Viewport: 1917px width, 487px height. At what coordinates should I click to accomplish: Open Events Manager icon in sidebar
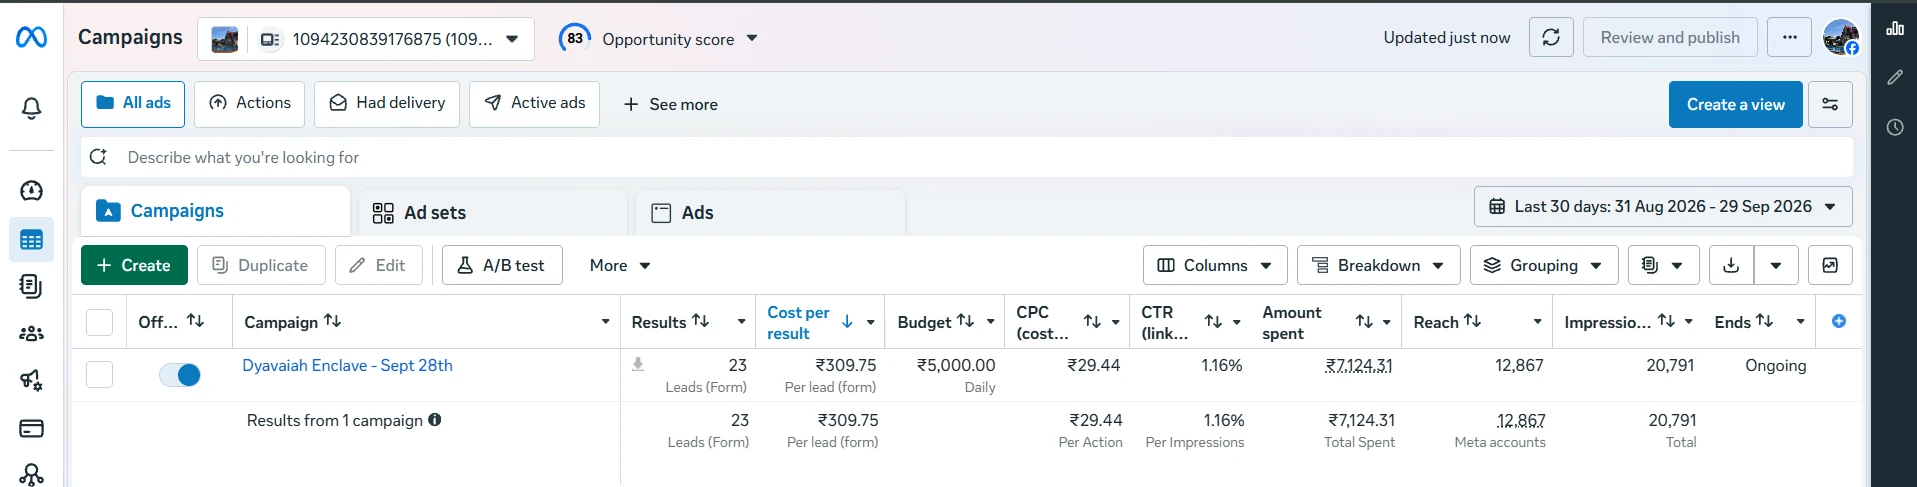pyautogui.click(x=31, y=474)
